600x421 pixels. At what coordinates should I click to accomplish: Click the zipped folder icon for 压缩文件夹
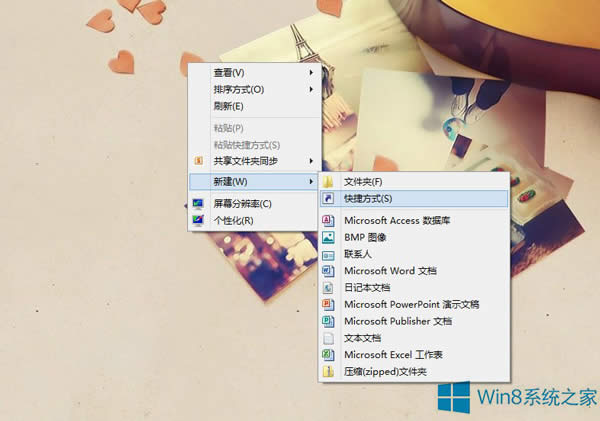(327, 372)
